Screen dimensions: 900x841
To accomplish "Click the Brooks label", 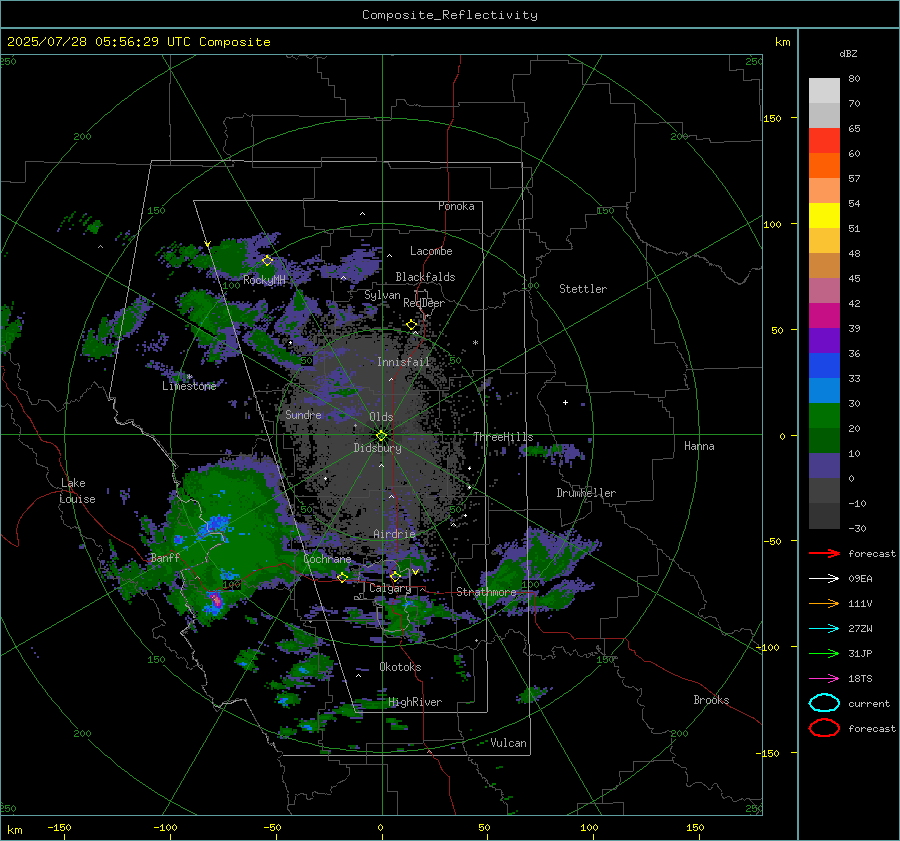I will coord(711,700).
